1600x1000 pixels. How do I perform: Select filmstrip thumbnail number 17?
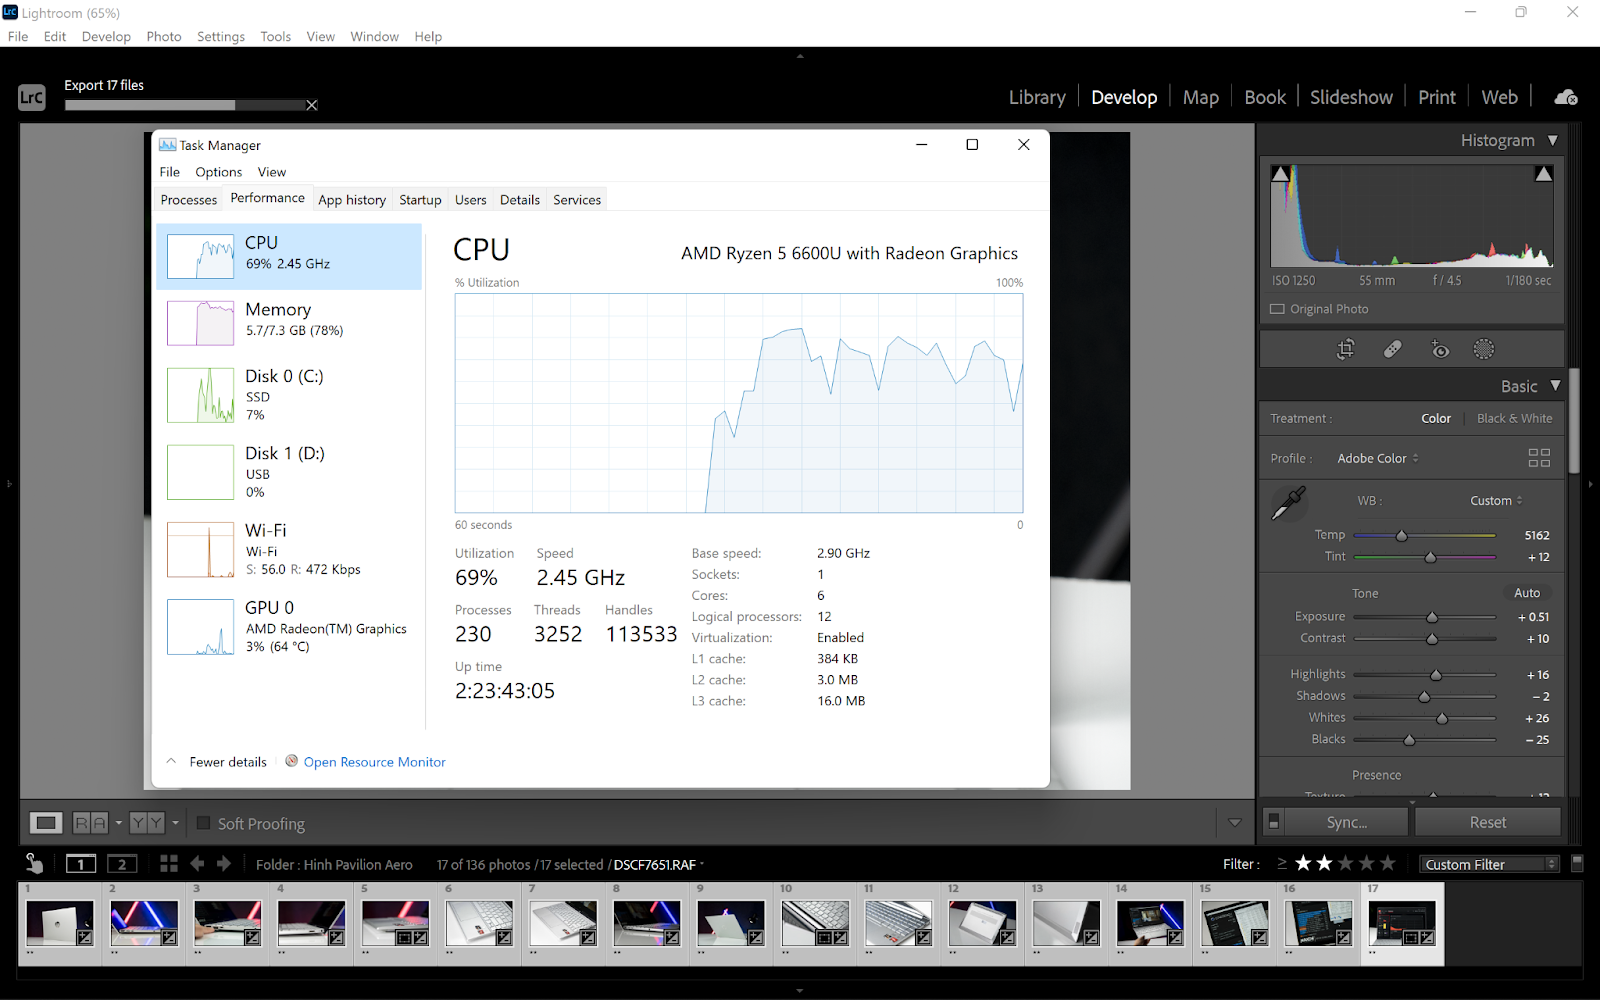coord(1403,923)
